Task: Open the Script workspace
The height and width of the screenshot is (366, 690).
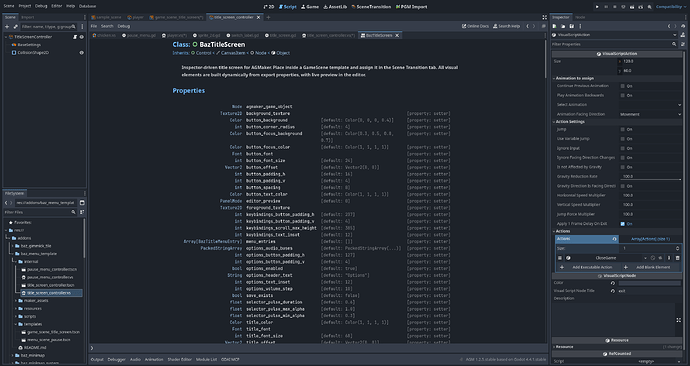Action: (288, 7)
